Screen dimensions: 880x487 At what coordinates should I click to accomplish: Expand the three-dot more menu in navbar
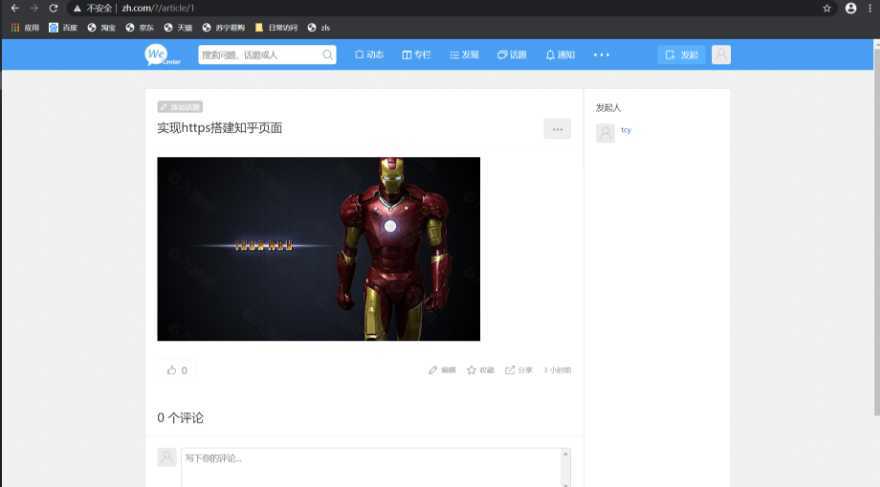(x=601, y=55)
